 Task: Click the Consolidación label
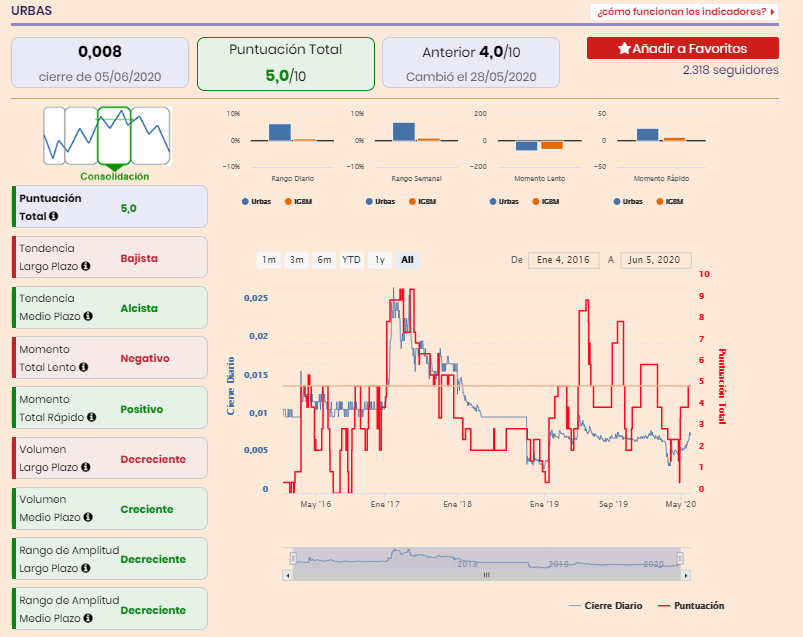(115, 177)
